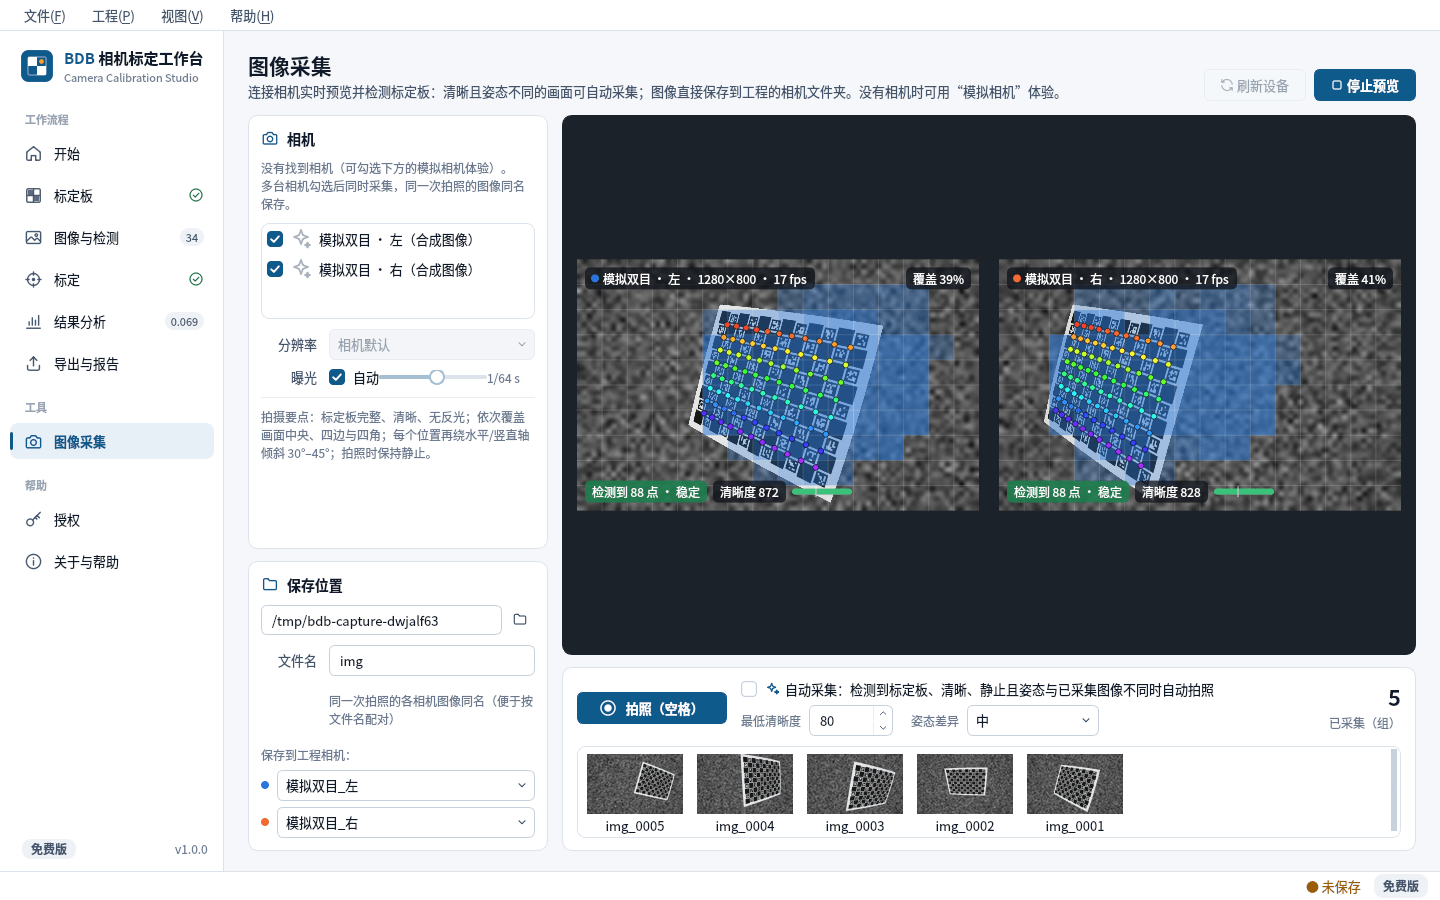Open the 工程(P) menu
This screenshot has width=1440, height=900.
113,16
